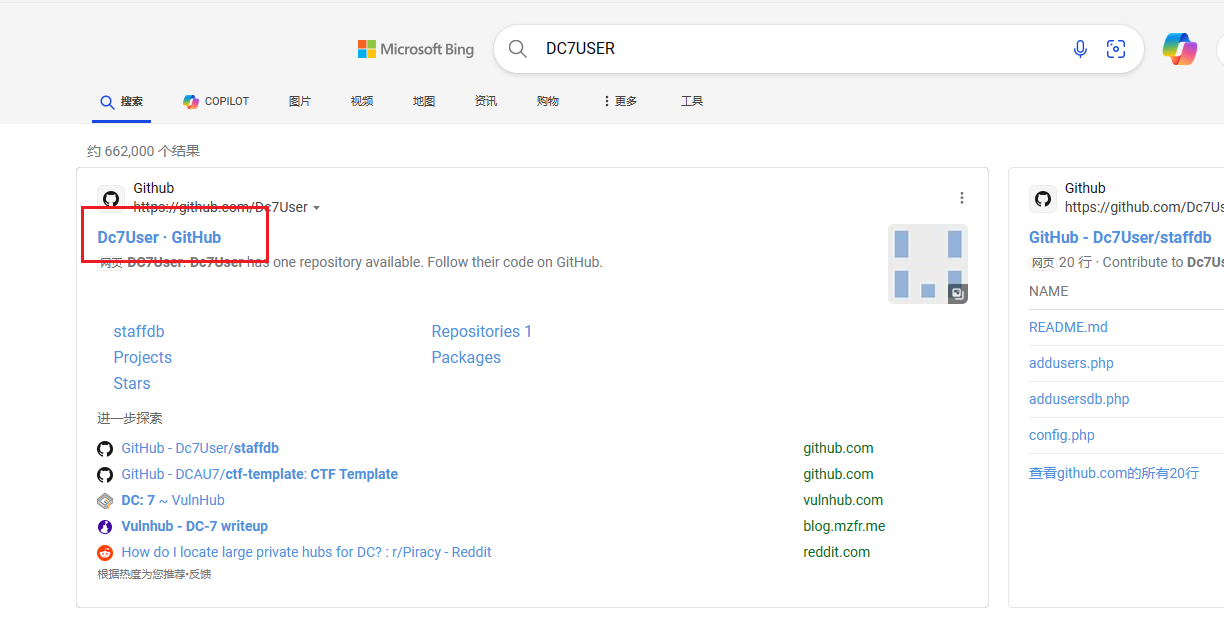Screen dimensions: 1224x624
Task: Open README.md in right panel
Action: click(x=1068, y=327)
